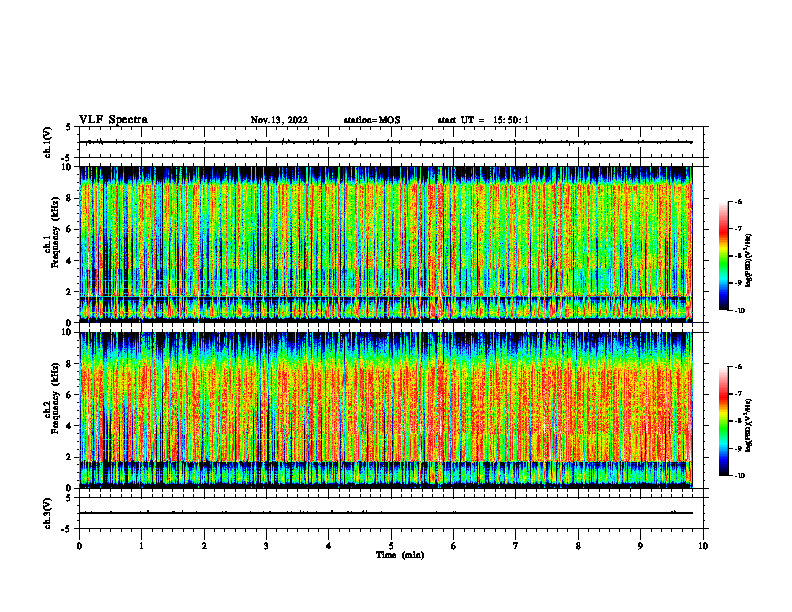Click time axis tick label "8"

click(x=578, y=546)
